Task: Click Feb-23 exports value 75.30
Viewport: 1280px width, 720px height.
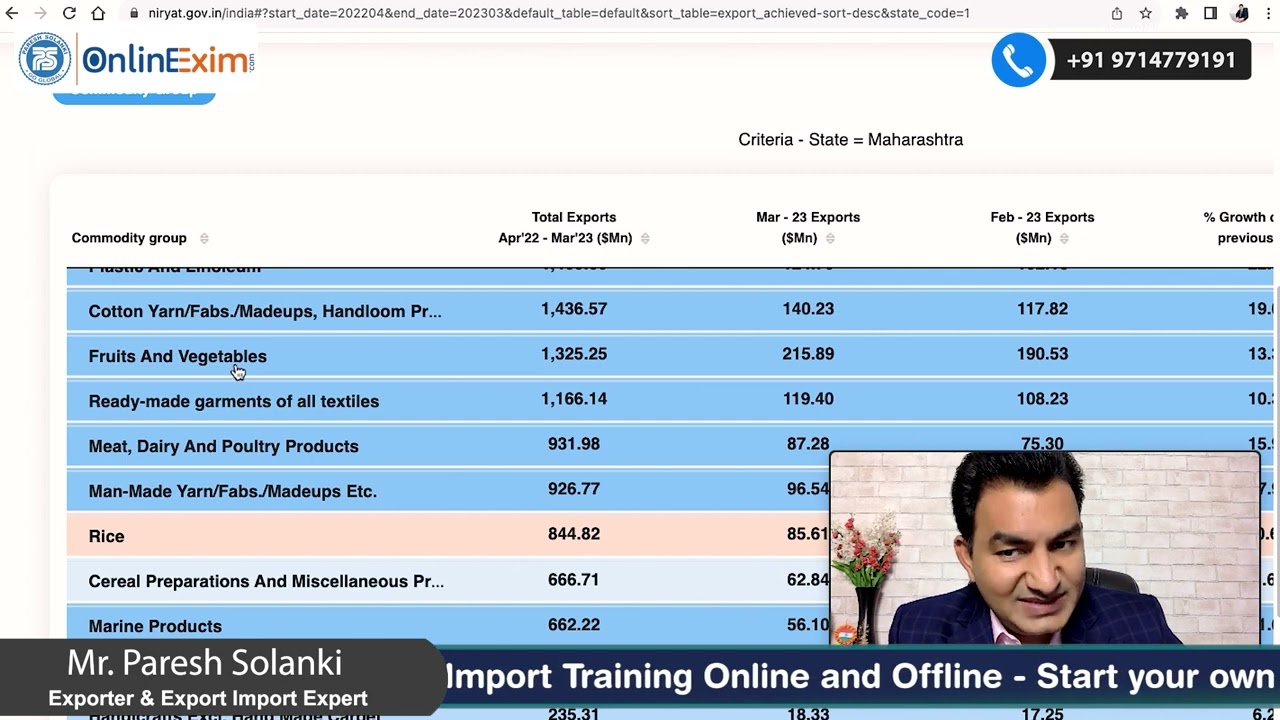Action: [x=1042, y=443]
